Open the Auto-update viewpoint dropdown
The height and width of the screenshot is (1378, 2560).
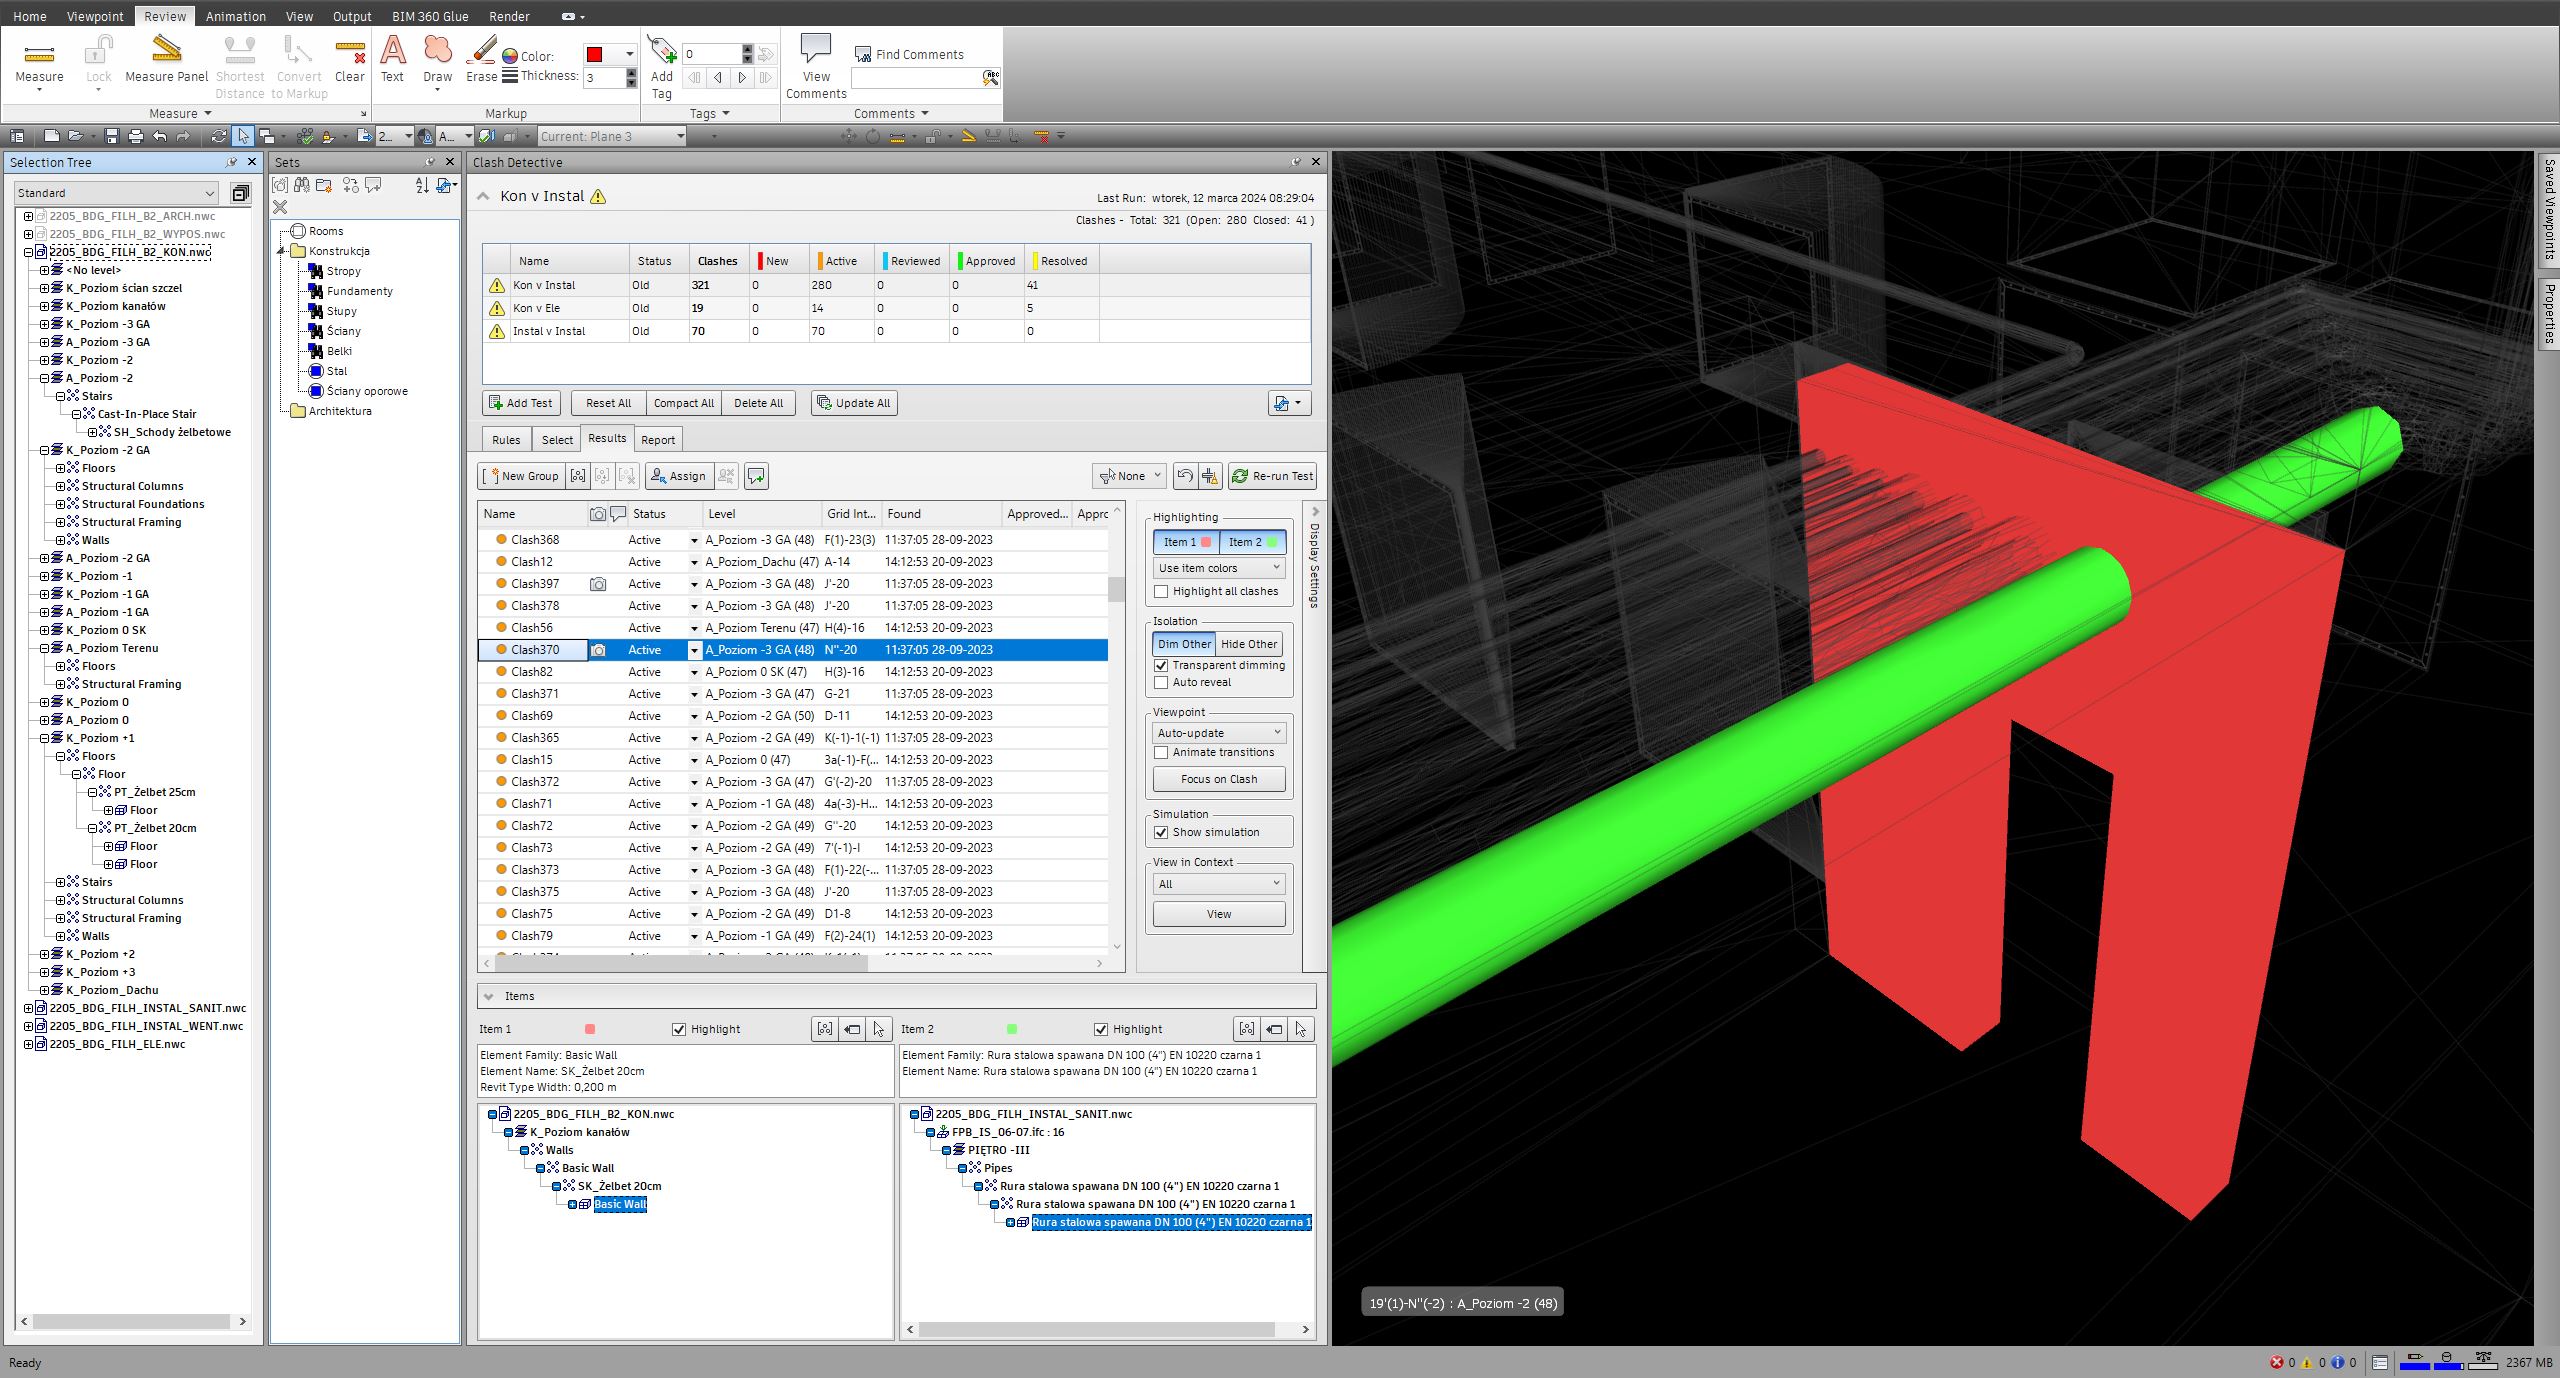pyautogui.click(x=1218, y=733)
